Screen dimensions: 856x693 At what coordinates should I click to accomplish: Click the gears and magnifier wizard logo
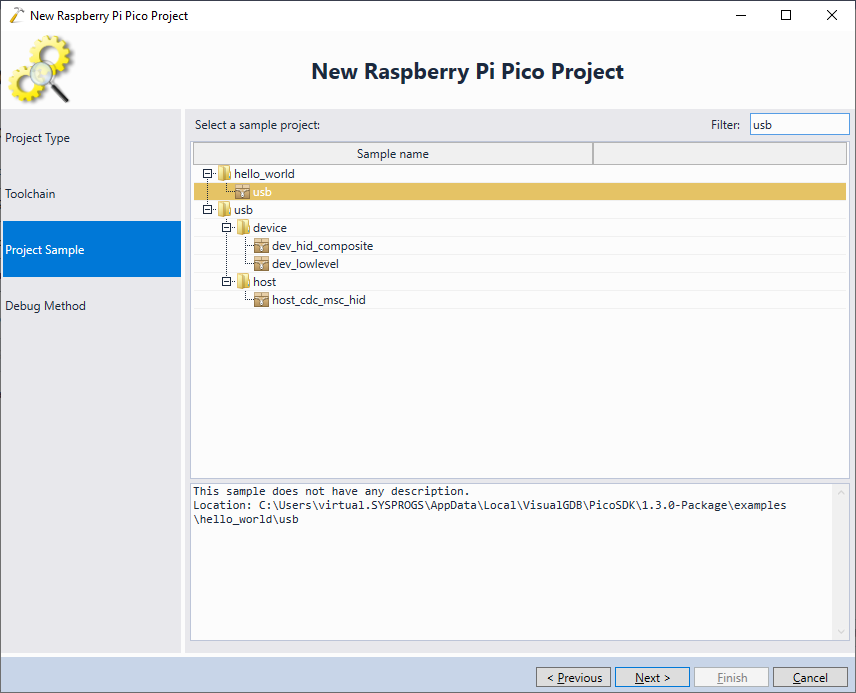tap(40, 69)
